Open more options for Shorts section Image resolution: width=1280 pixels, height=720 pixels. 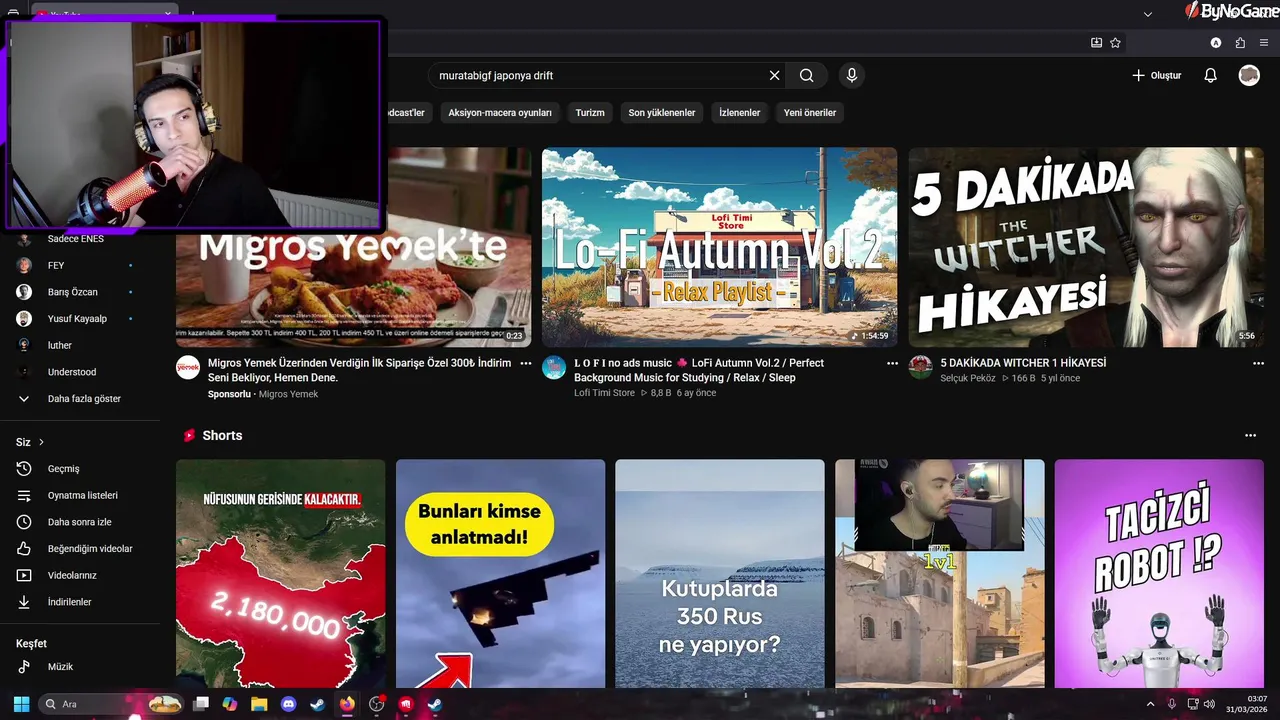(x=1250, y=436)
